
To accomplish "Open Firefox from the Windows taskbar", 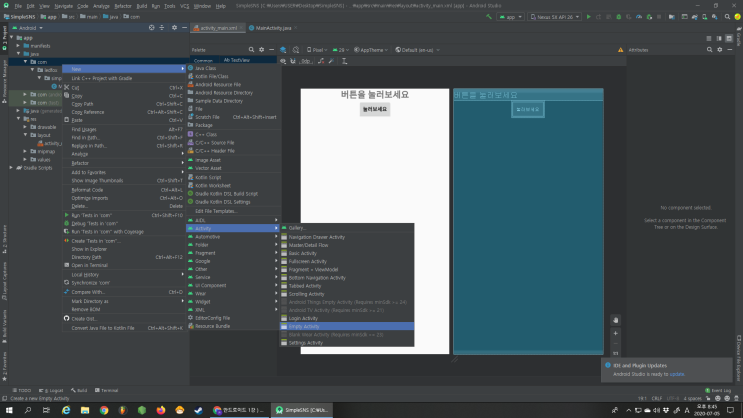I will click(x=161, y=410).
